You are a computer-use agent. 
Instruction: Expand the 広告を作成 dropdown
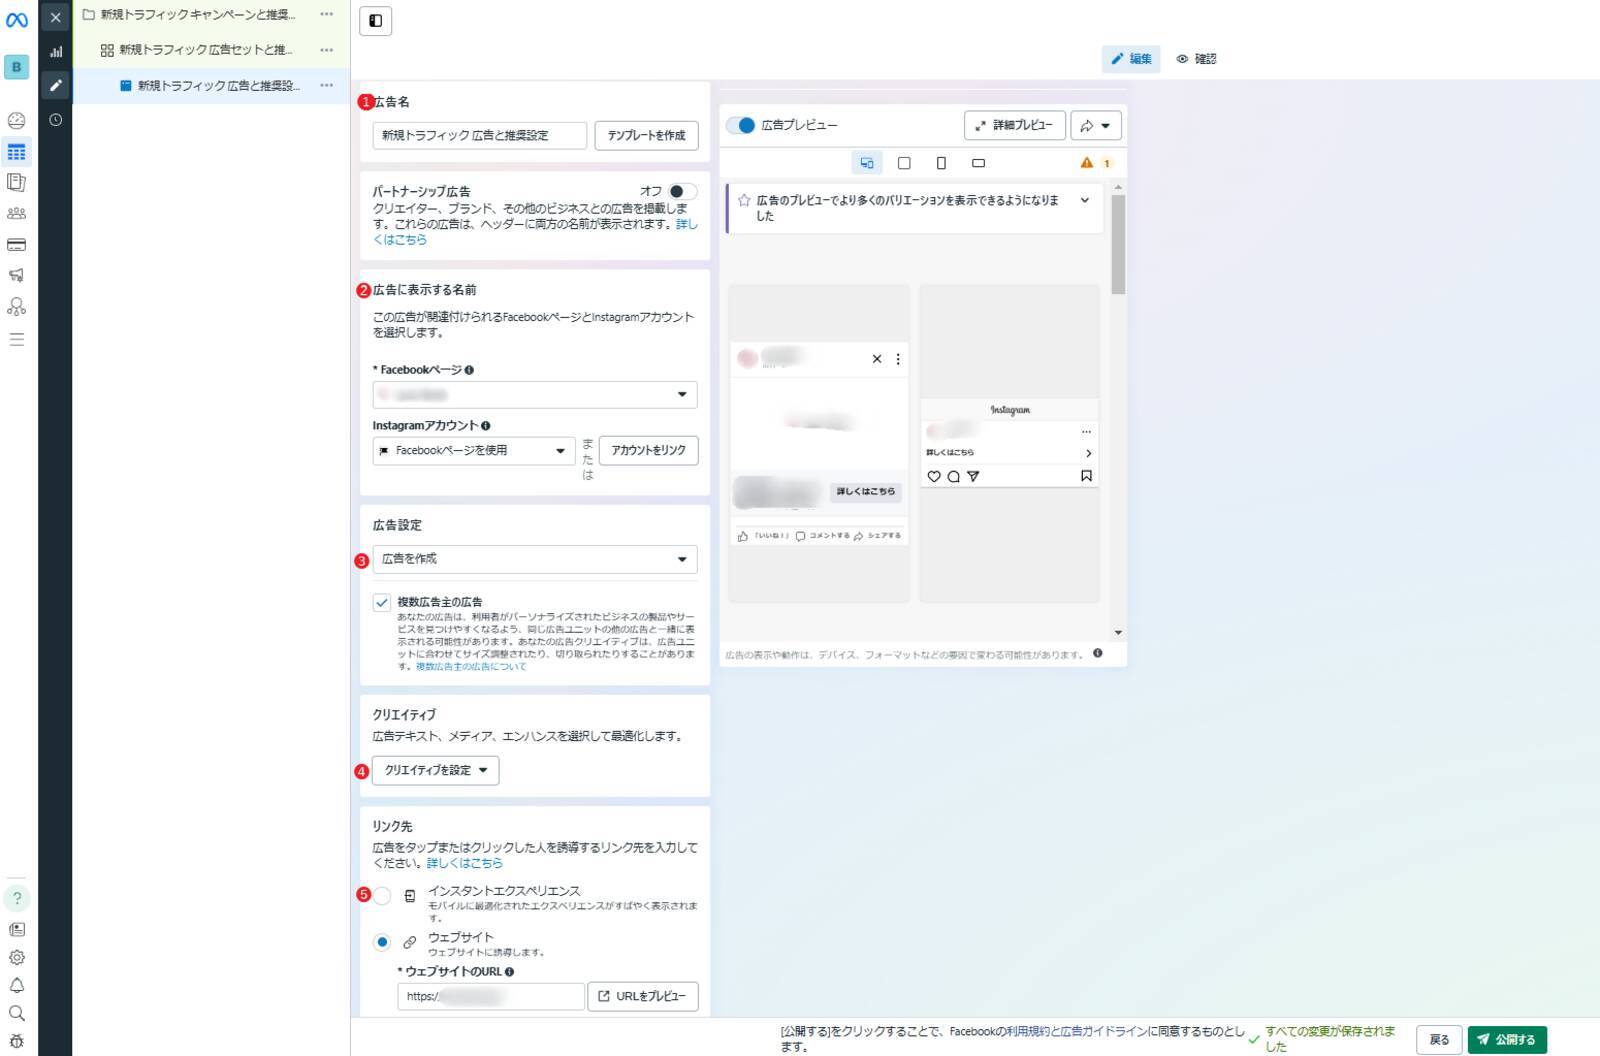[534, 559]
